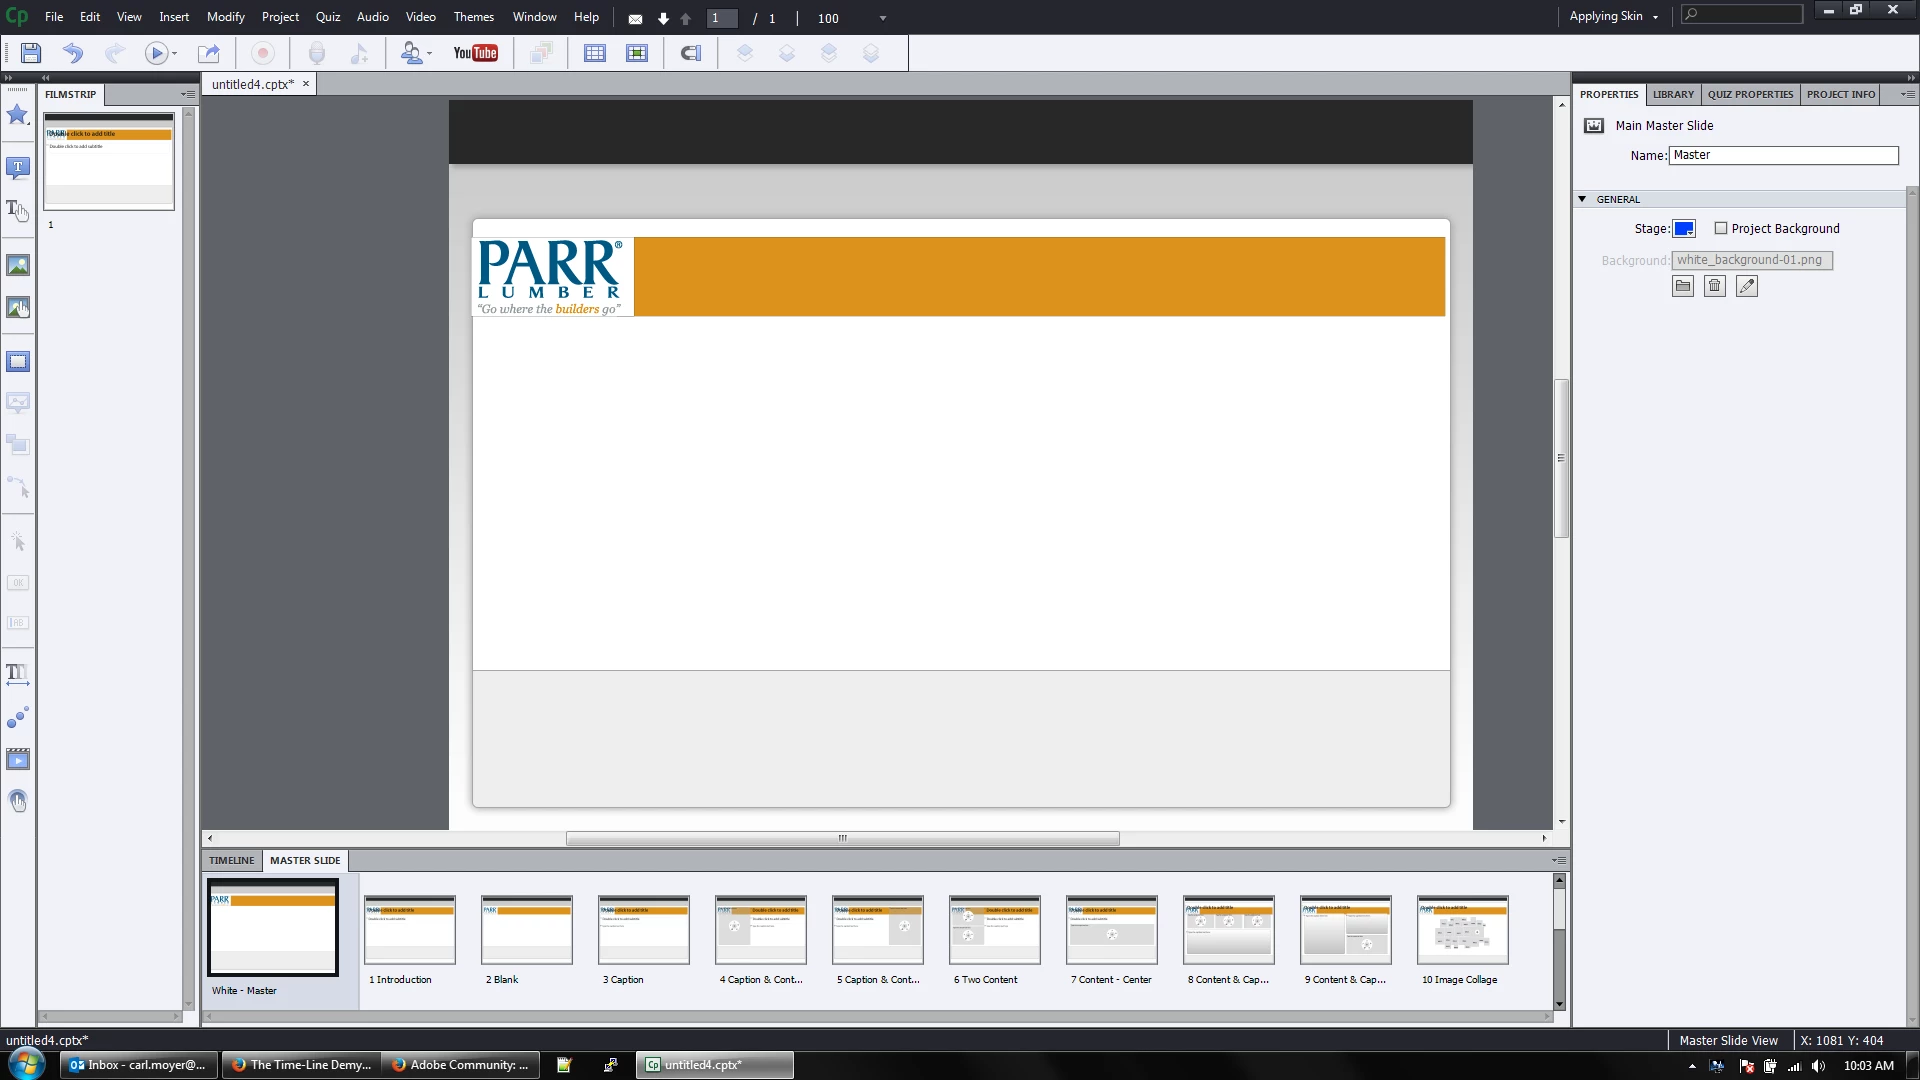Open the Themes menu
The image size is (1920, 1080).
473,17
